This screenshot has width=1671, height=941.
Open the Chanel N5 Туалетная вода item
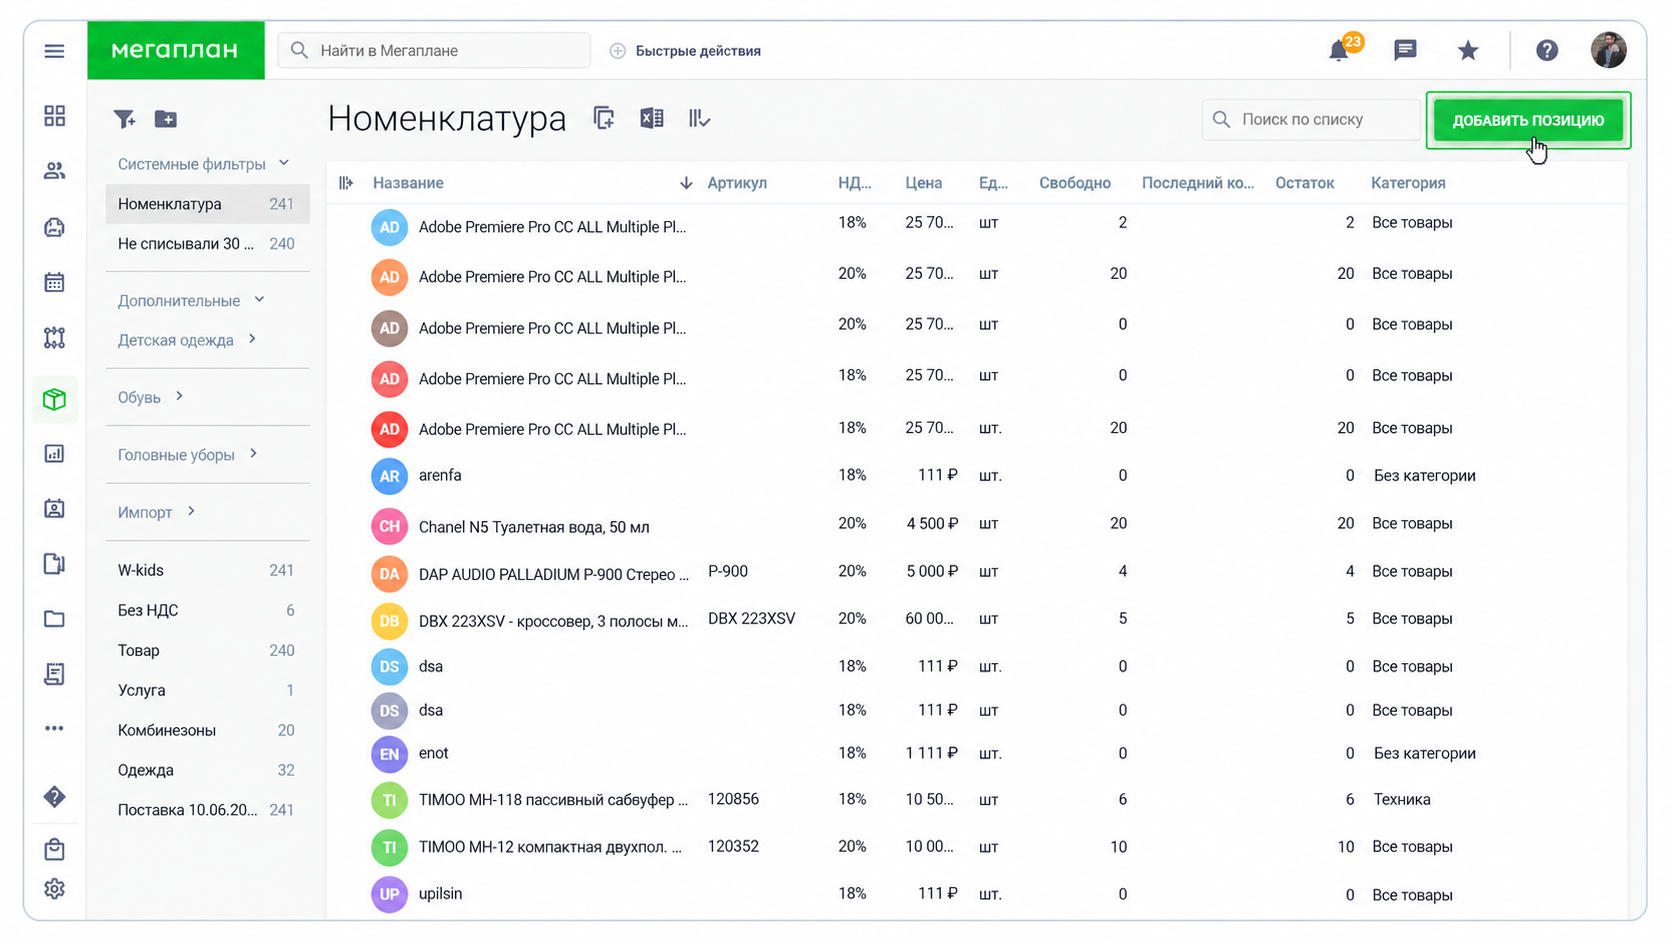533,527
